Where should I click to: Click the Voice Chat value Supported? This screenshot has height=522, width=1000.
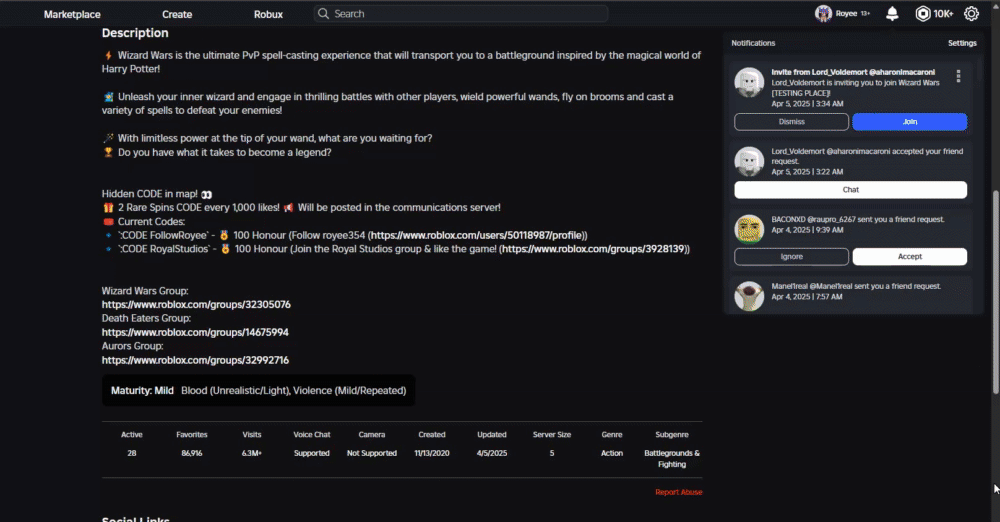311,453
